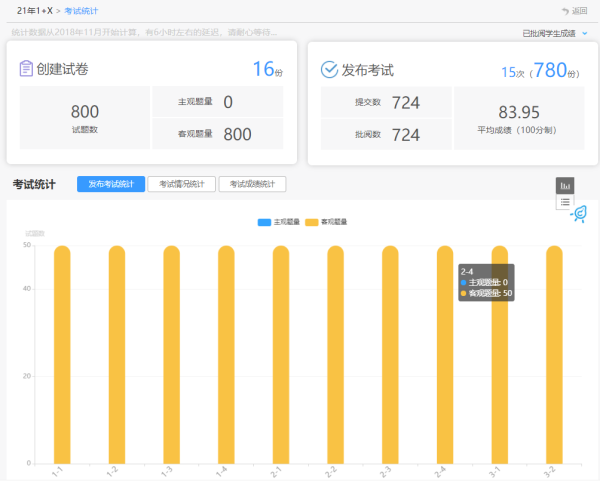Click the 考试统计 section heading
This screenshot has height=484, width=600.
(34, 184)
